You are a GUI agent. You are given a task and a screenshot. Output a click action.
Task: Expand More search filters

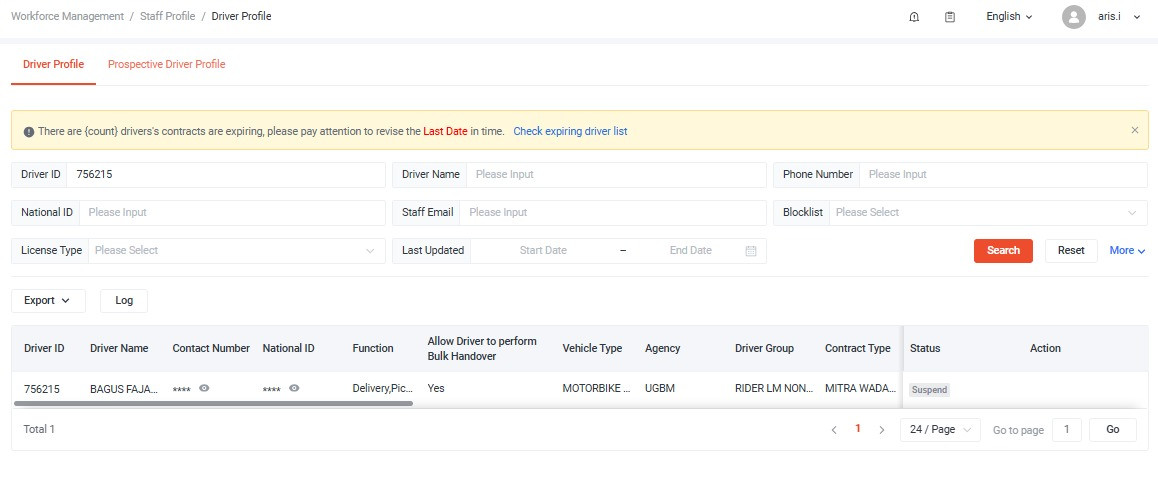(1127, 251)
